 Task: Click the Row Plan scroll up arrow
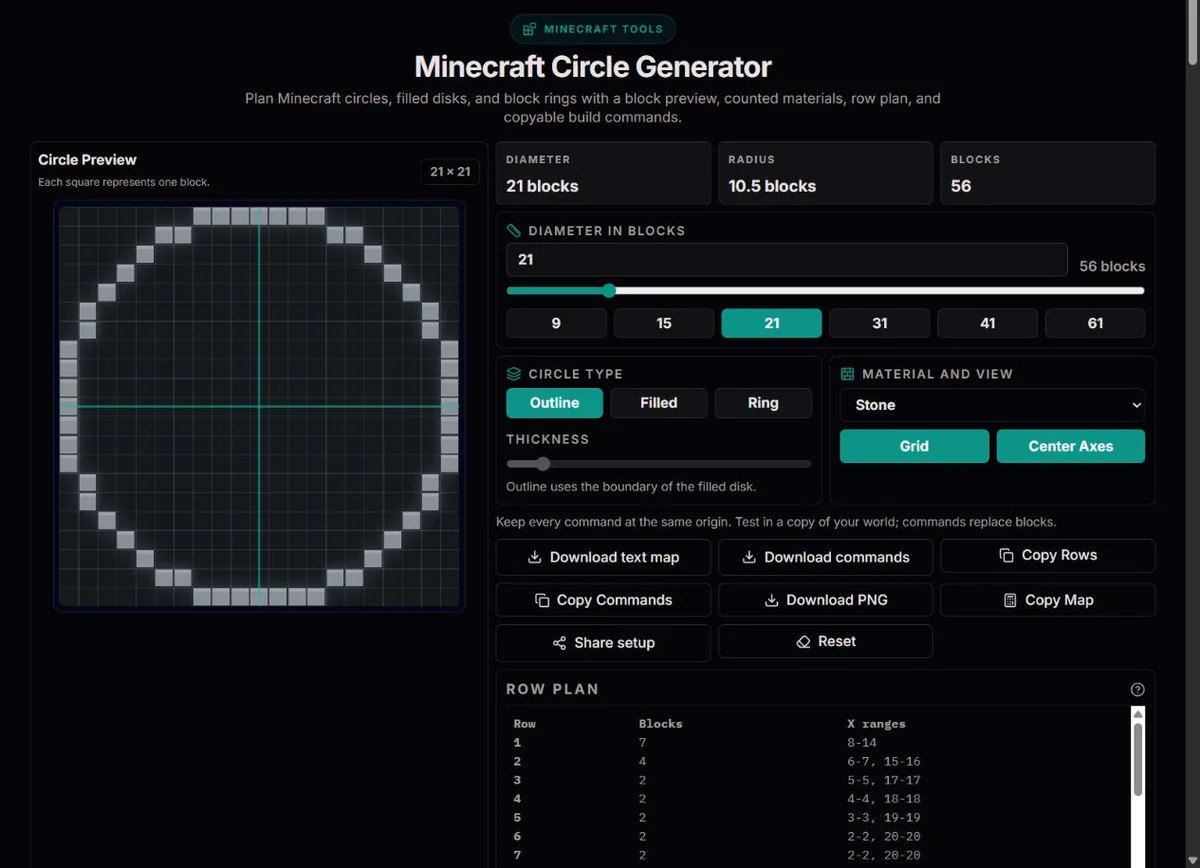coord(1137,713)
